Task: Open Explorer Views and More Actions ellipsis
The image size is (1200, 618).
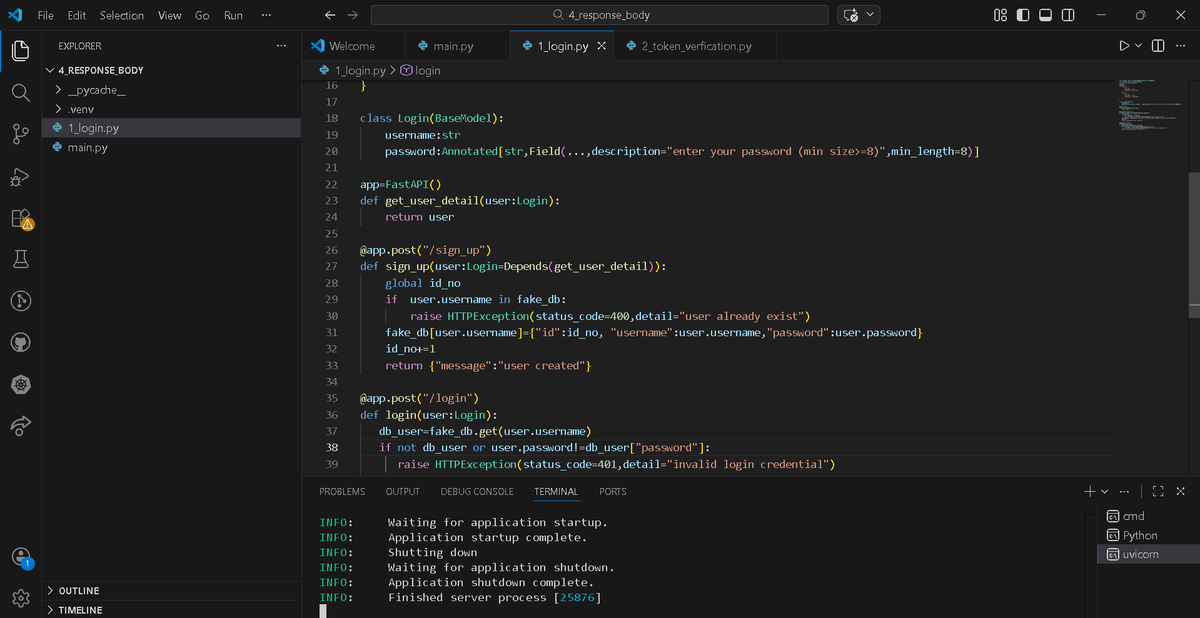Action: pyautogui.click(x=281, y=46)
